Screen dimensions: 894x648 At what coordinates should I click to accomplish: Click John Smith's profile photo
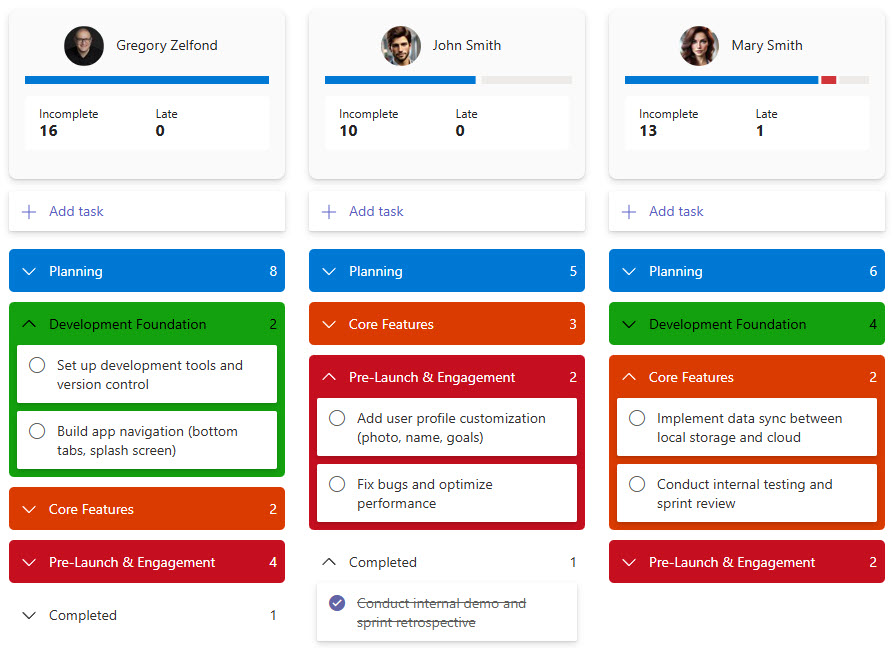pos(400,46)
